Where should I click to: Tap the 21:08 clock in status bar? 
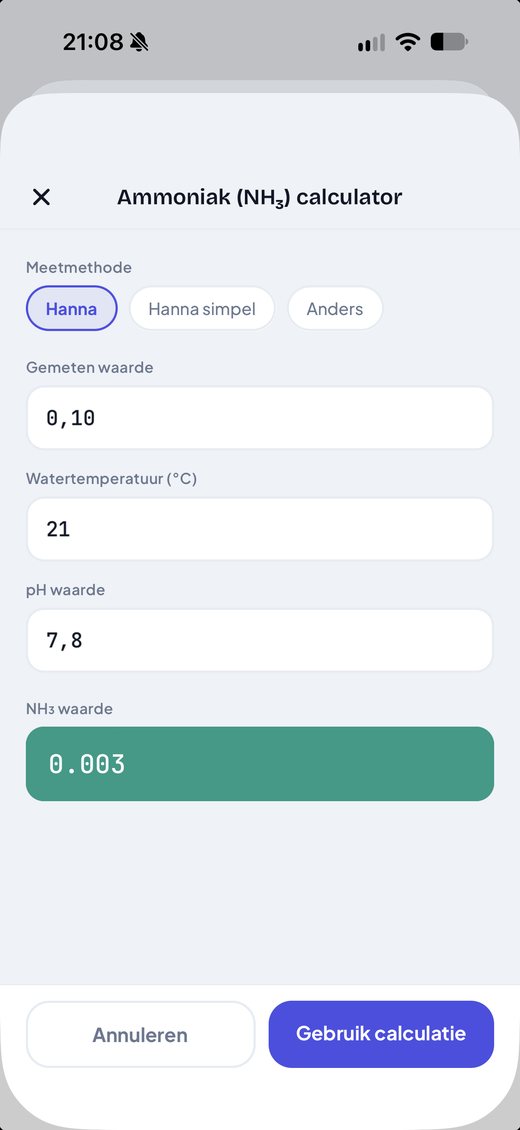pyautogui.click(x=93, y=43)
